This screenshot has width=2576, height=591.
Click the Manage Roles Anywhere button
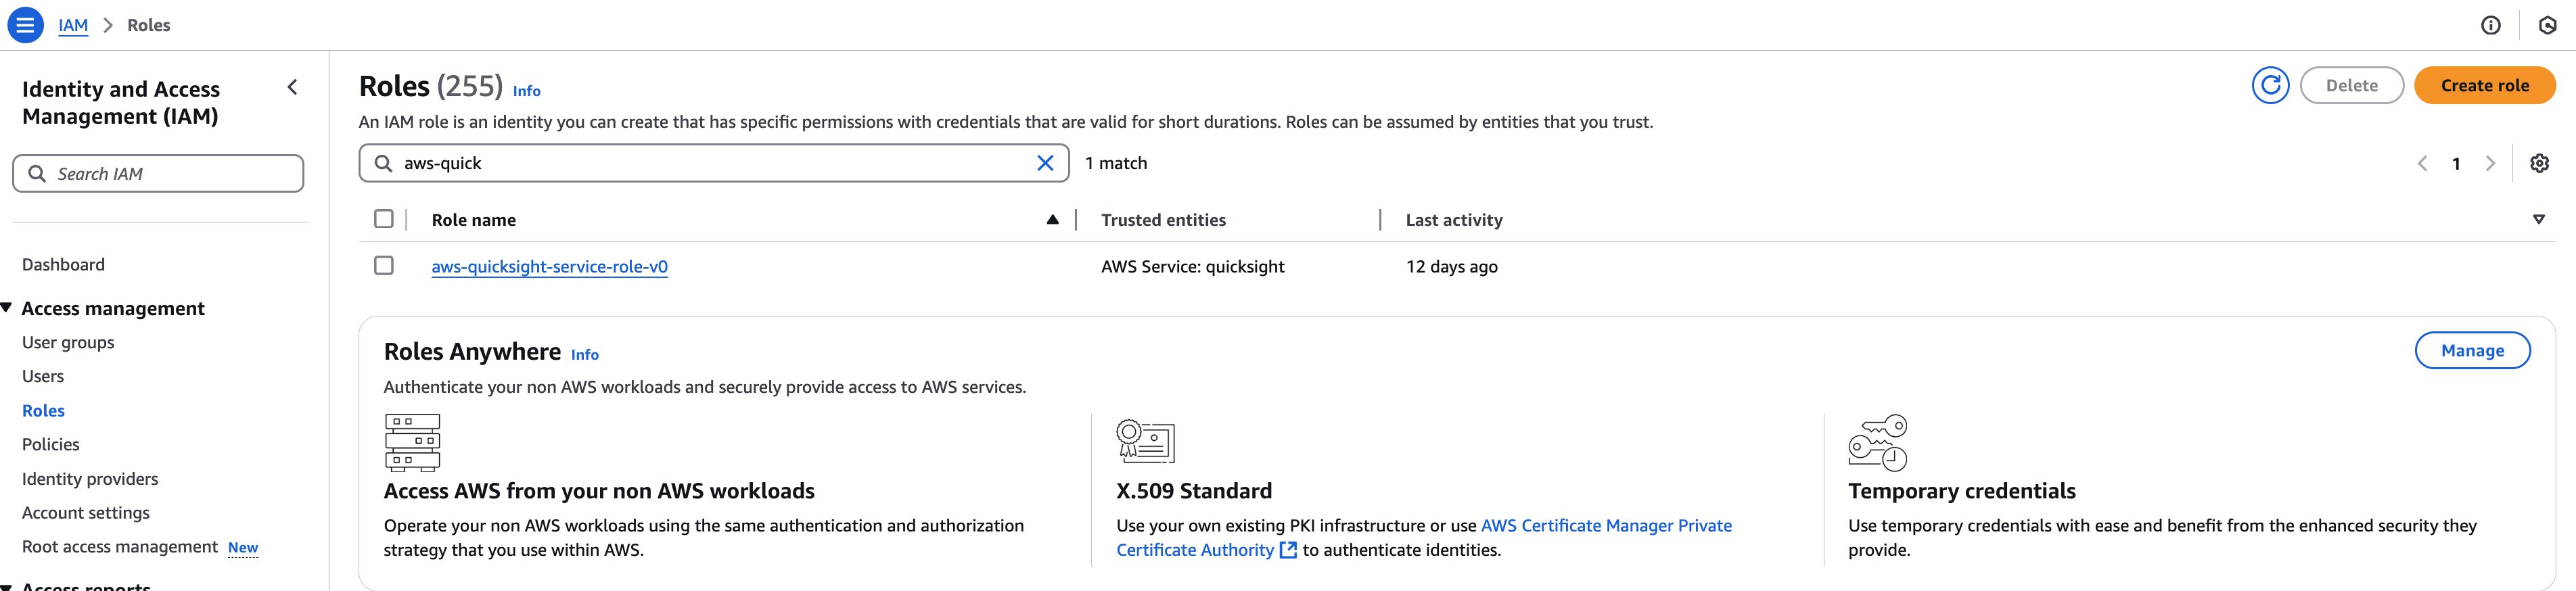2472,351
